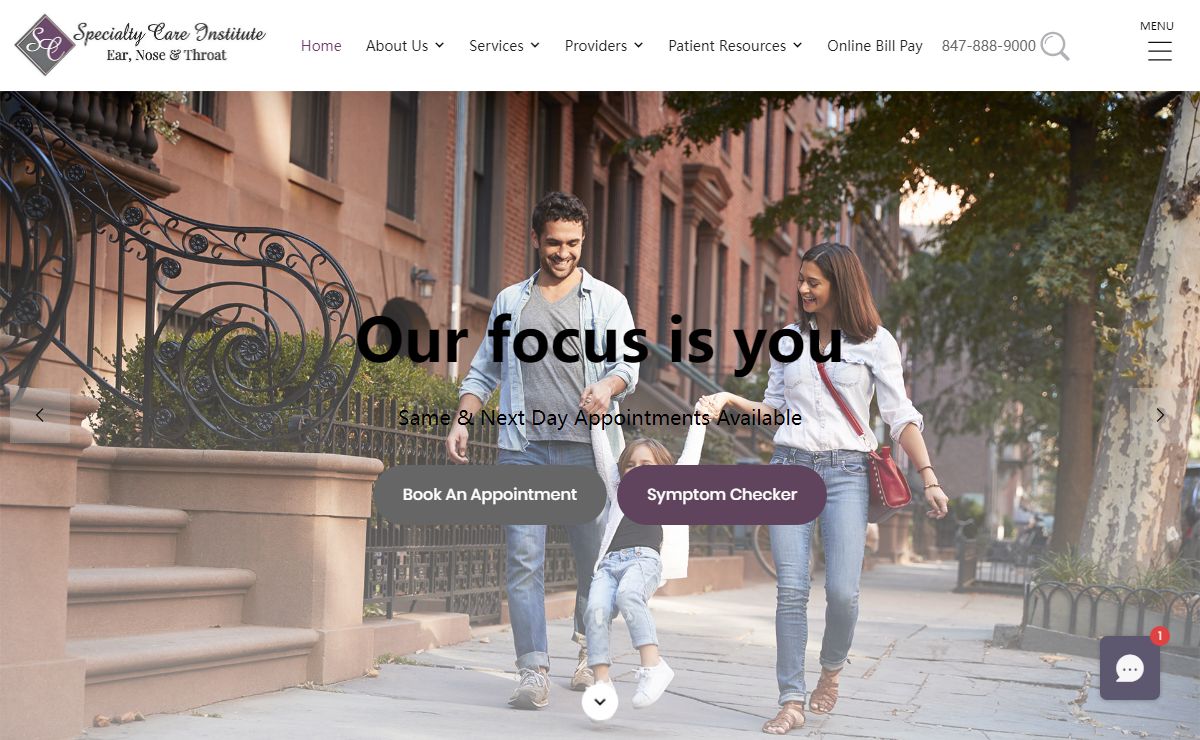Click 'Same & Next Day Appointments Available' text
Screen dimensions: 1200x740
[x=600, y=417]
